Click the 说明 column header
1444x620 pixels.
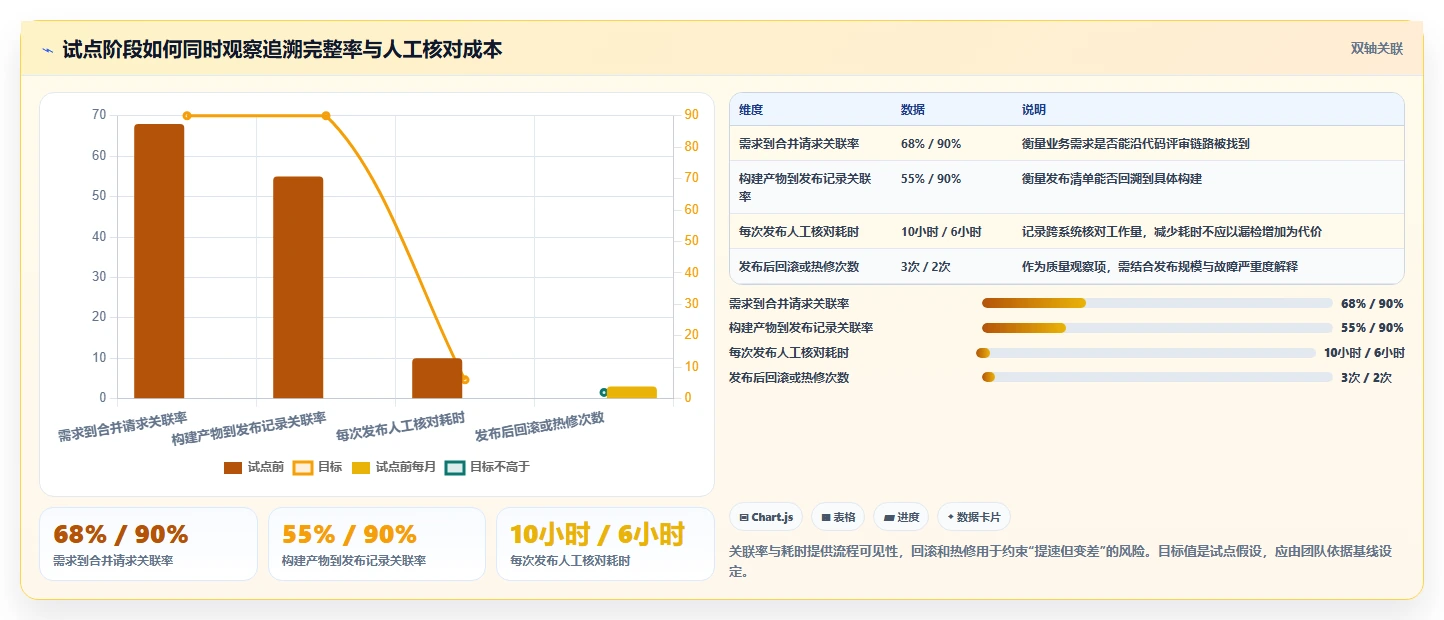pos(1034,109)
